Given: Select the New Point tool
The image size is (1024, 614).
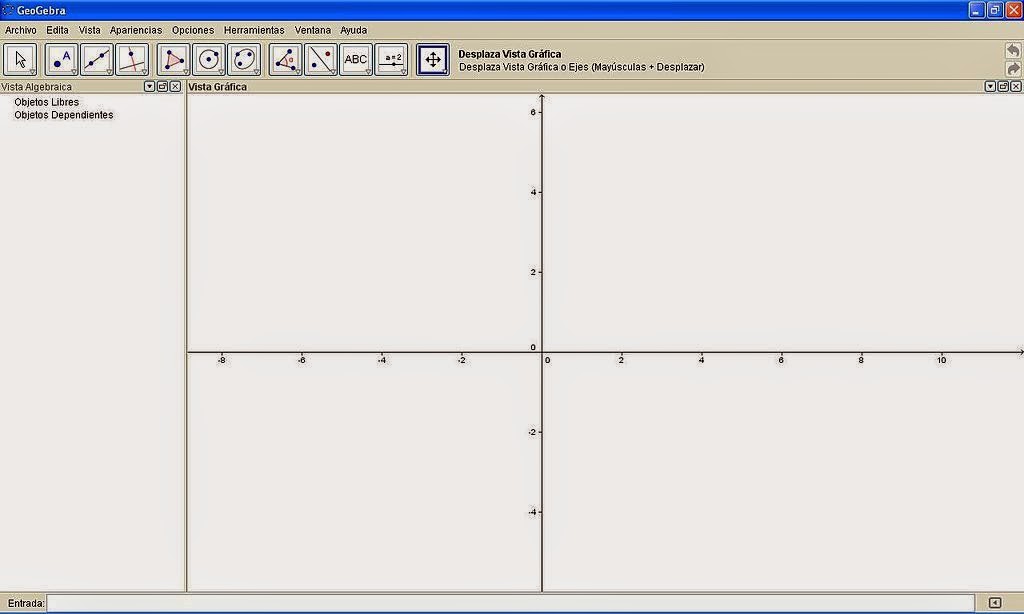Looking at the screenshot, I should tap(62, 60).
